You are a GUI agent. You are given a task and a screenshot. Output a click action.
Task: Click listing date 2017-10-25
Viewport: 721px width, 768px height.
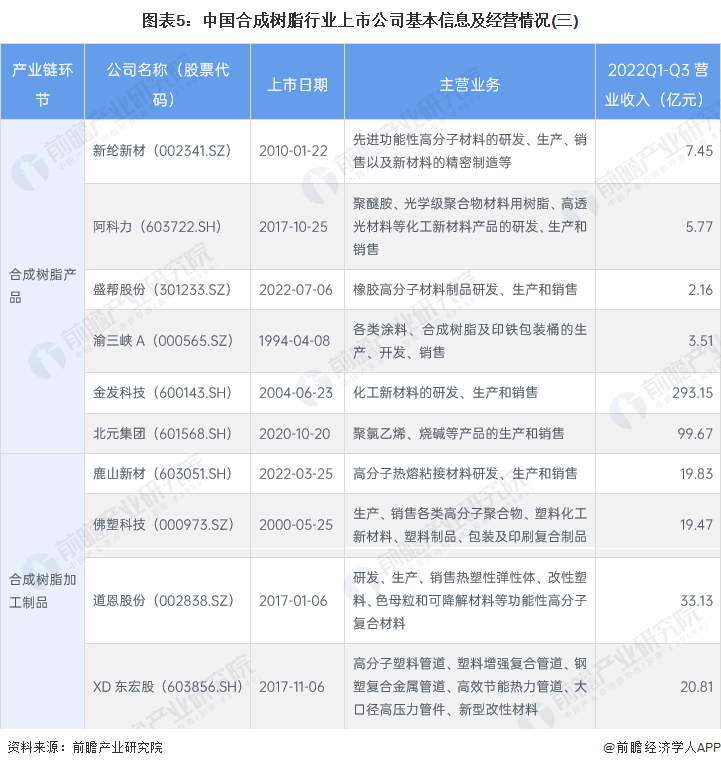click(x=293, y=227)
